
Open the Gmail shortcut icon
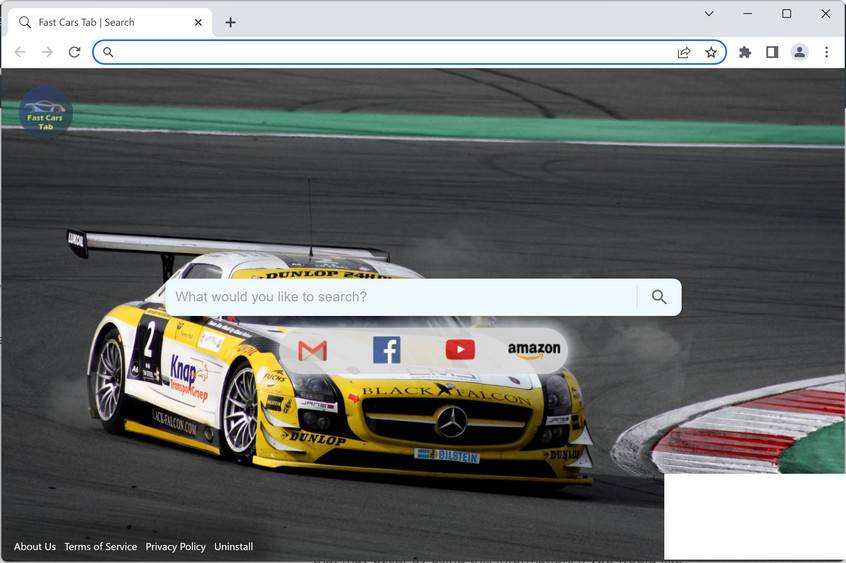click(312, 351)
